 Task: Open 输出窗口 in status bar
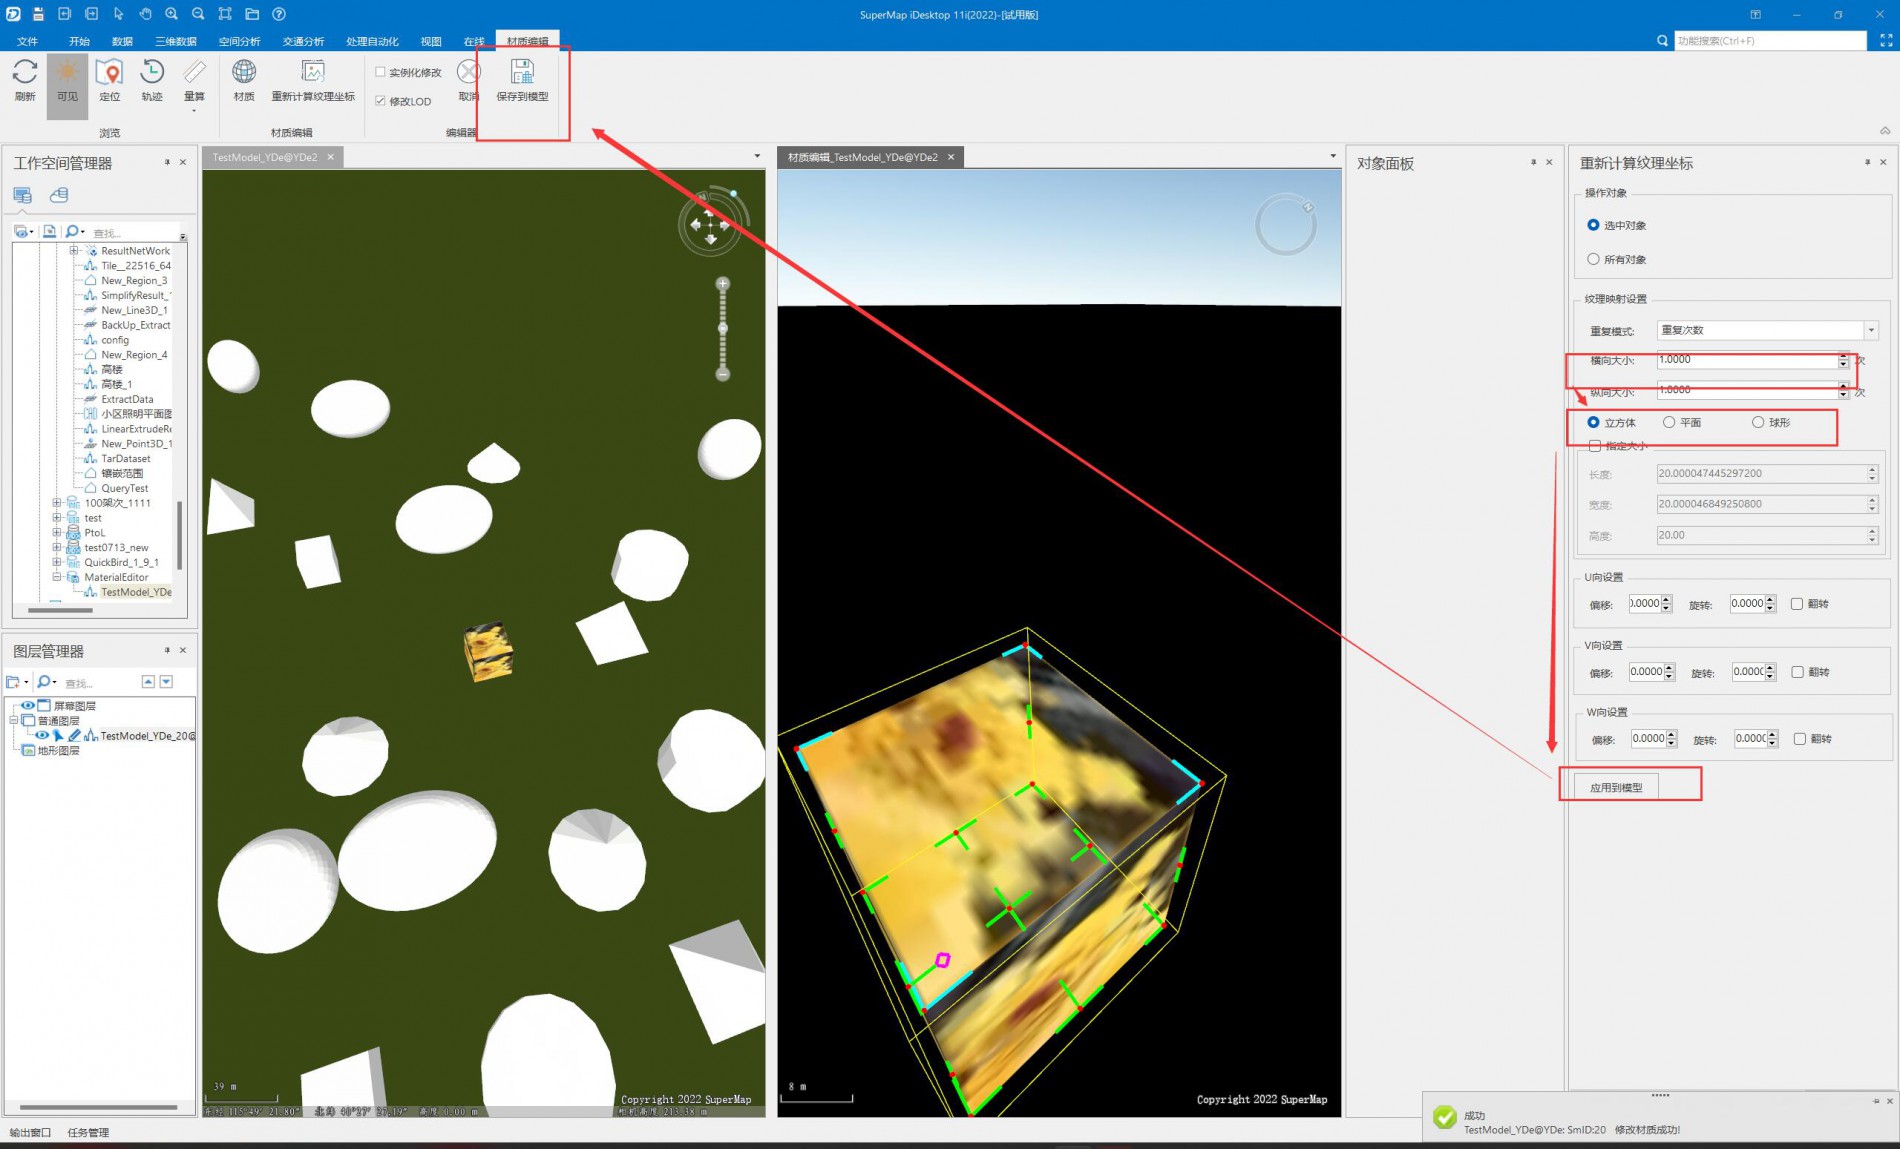[30, 1132]
